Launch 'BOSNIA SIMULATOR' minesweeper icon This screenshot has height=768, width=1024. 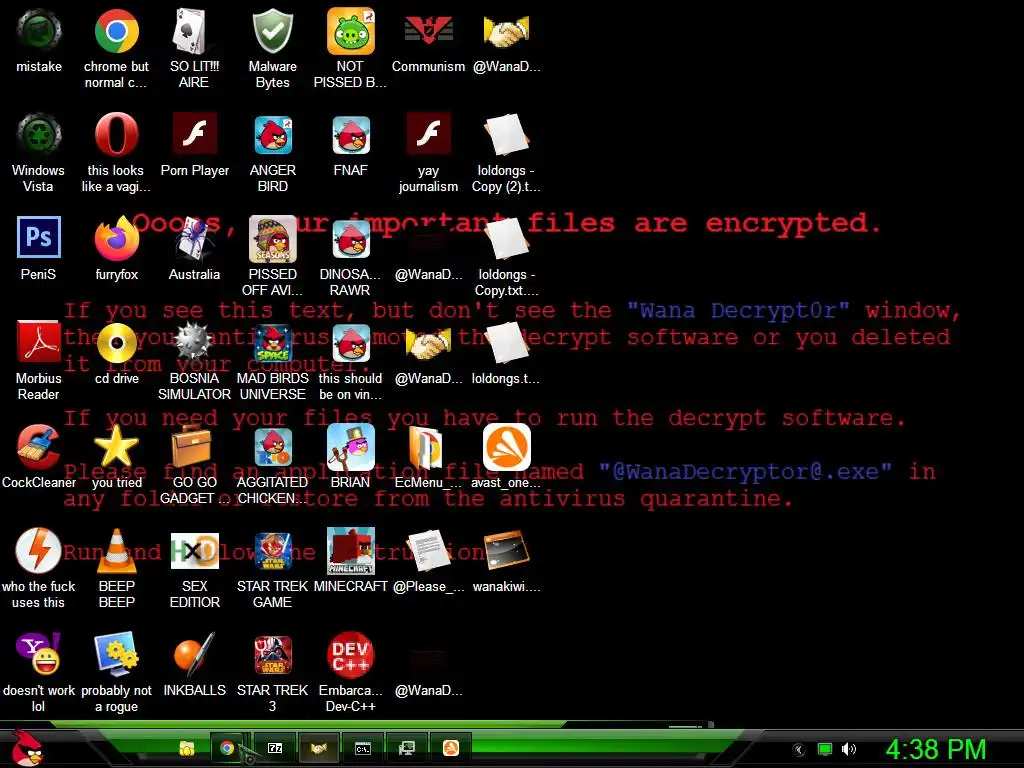pos(194,343)
